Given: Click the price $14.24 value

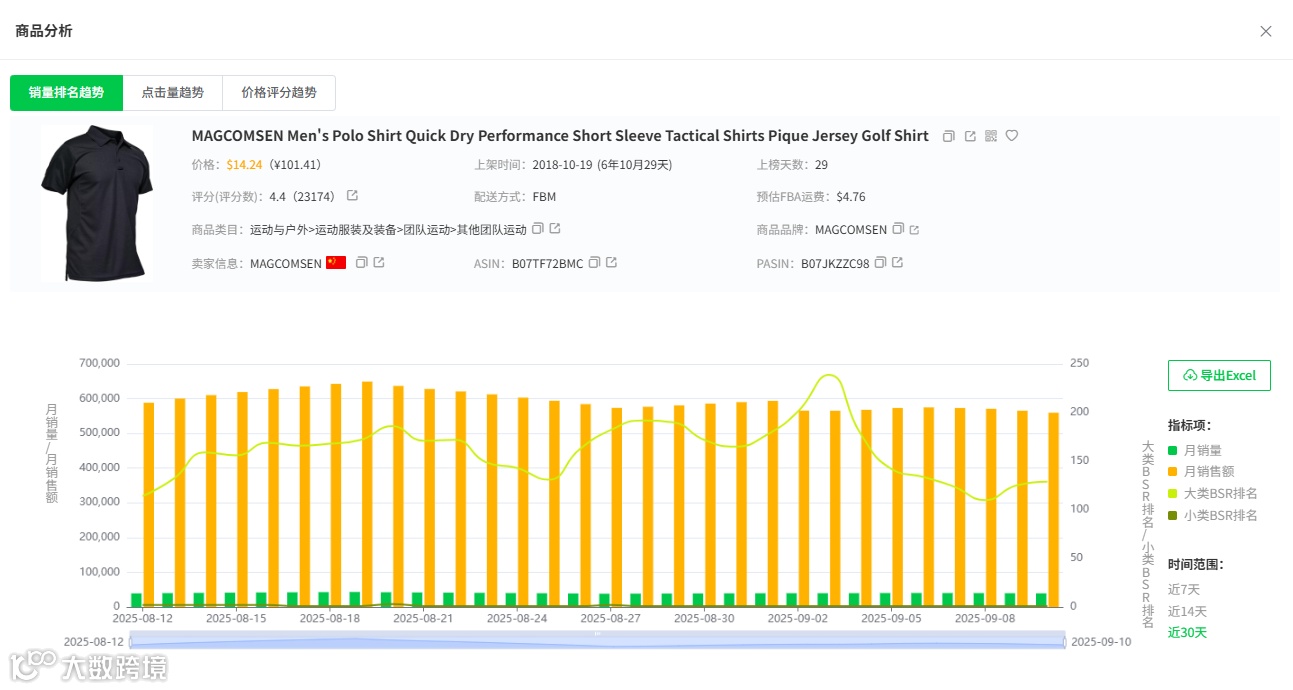Looking at the screenshot, I should (x=245, y=165).
